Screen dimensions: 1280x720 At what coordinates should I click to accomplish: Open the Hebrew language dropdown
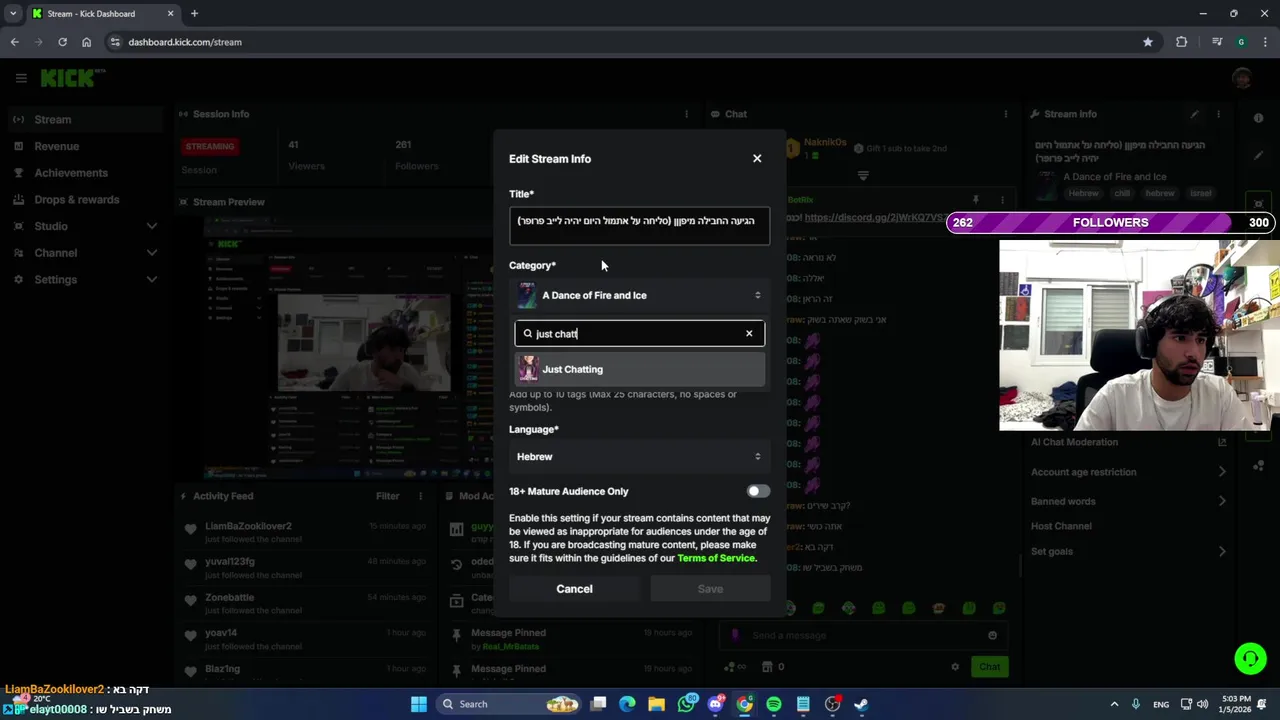(x=640, y=456)
